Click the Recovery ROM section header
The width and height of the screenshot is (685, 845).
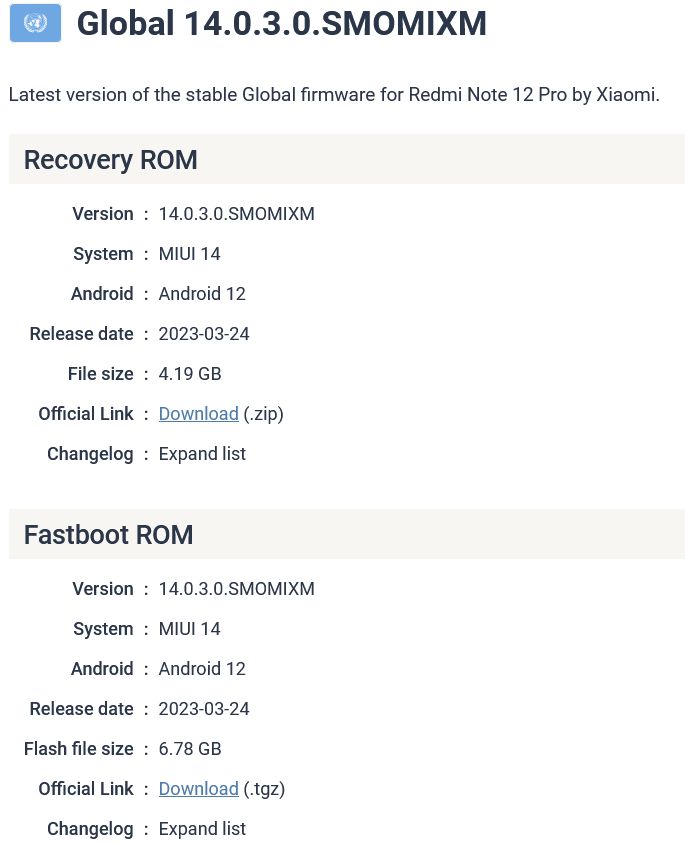tap(347, 160)
